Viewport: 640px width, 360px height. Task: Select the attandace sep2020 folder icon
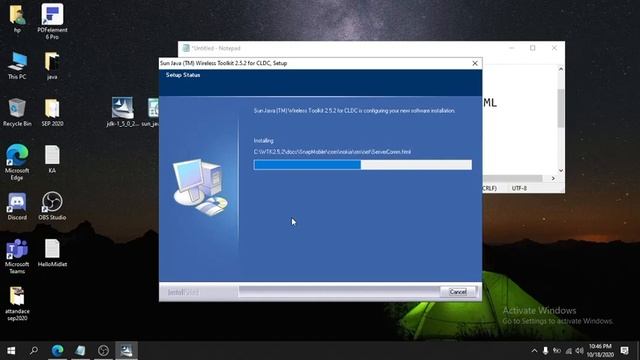[x=17, y=304]
